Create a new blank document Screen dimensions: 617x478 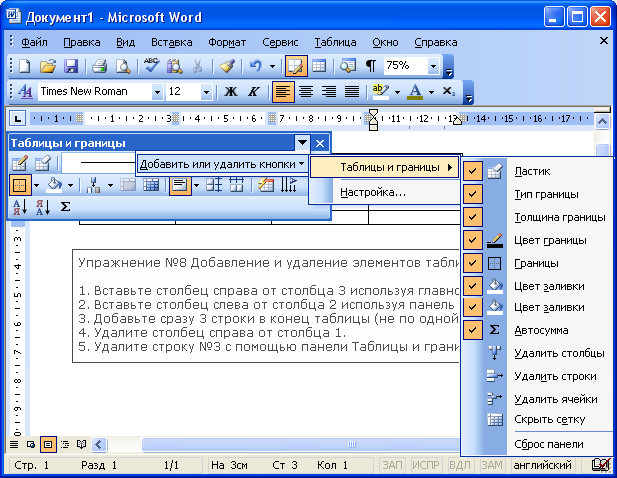point(25,66)
